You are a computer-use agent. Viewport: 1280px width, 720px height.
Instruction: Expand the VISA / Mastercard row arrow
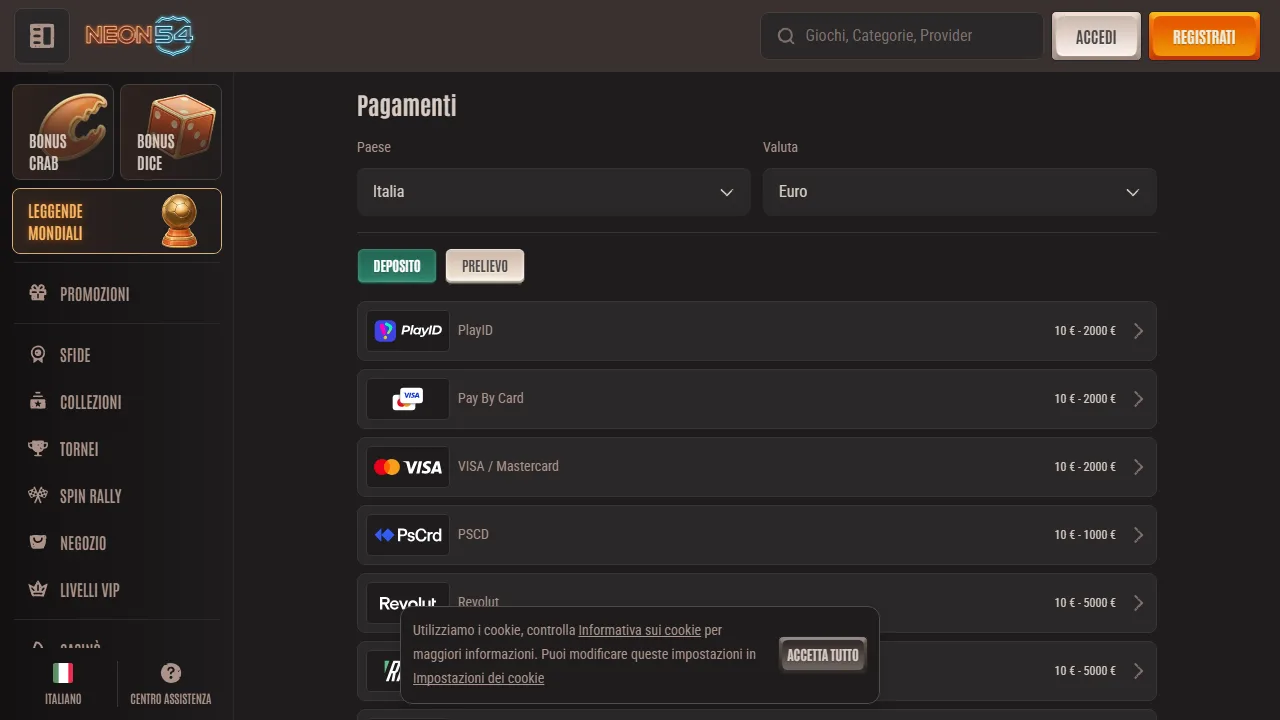1138,467
